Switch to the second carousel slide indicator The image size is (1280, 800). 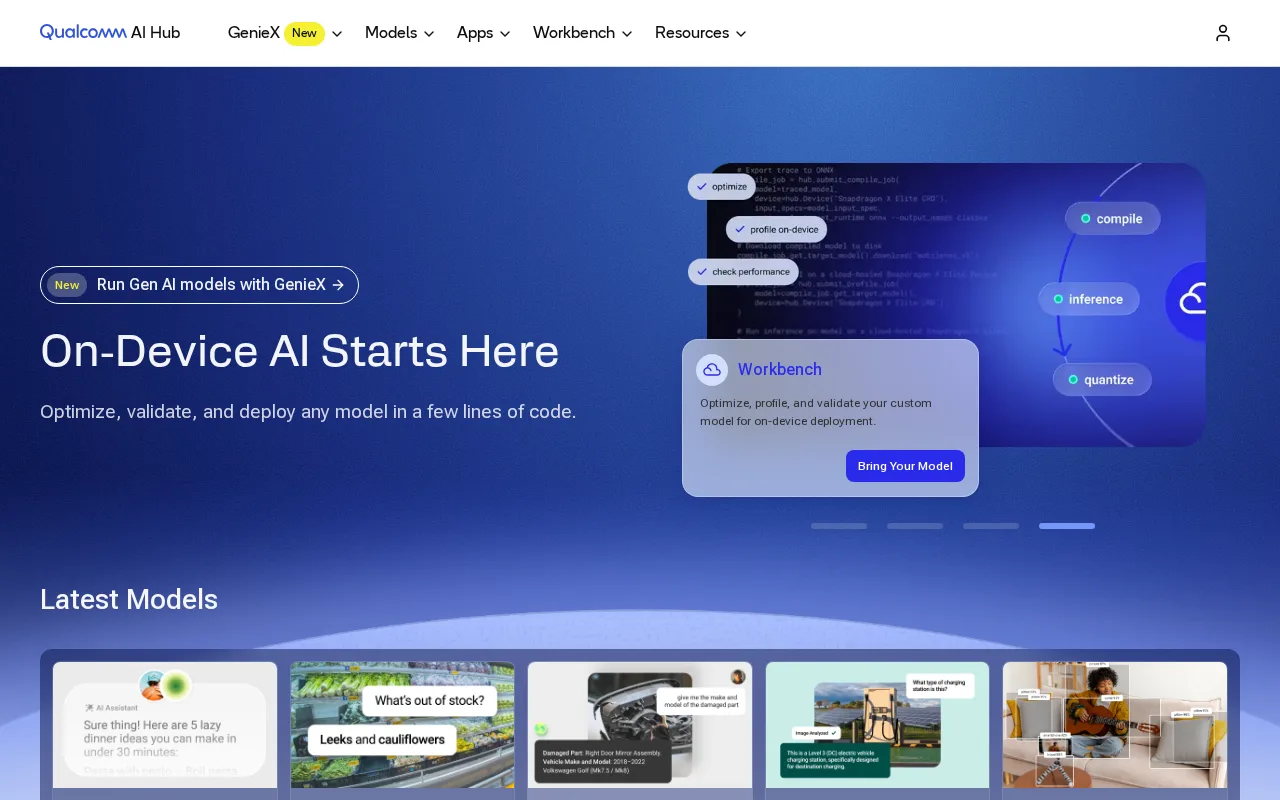(x=915, y=526)
